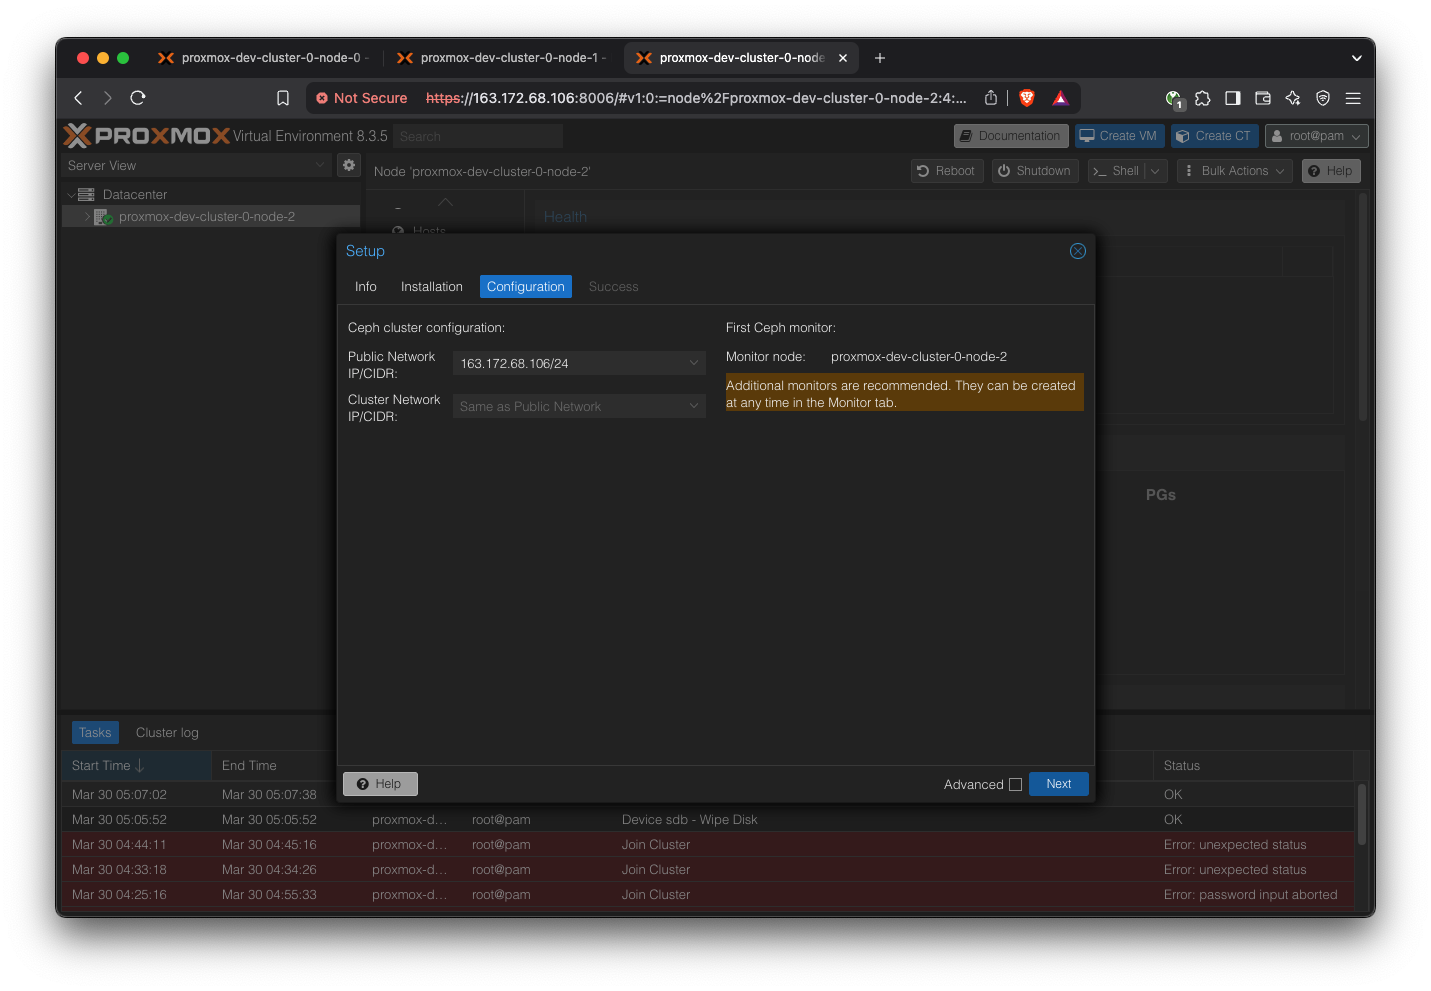Close the Setup dialog with X icon
Screen dimensions: 1431x991
(1077, 251)
